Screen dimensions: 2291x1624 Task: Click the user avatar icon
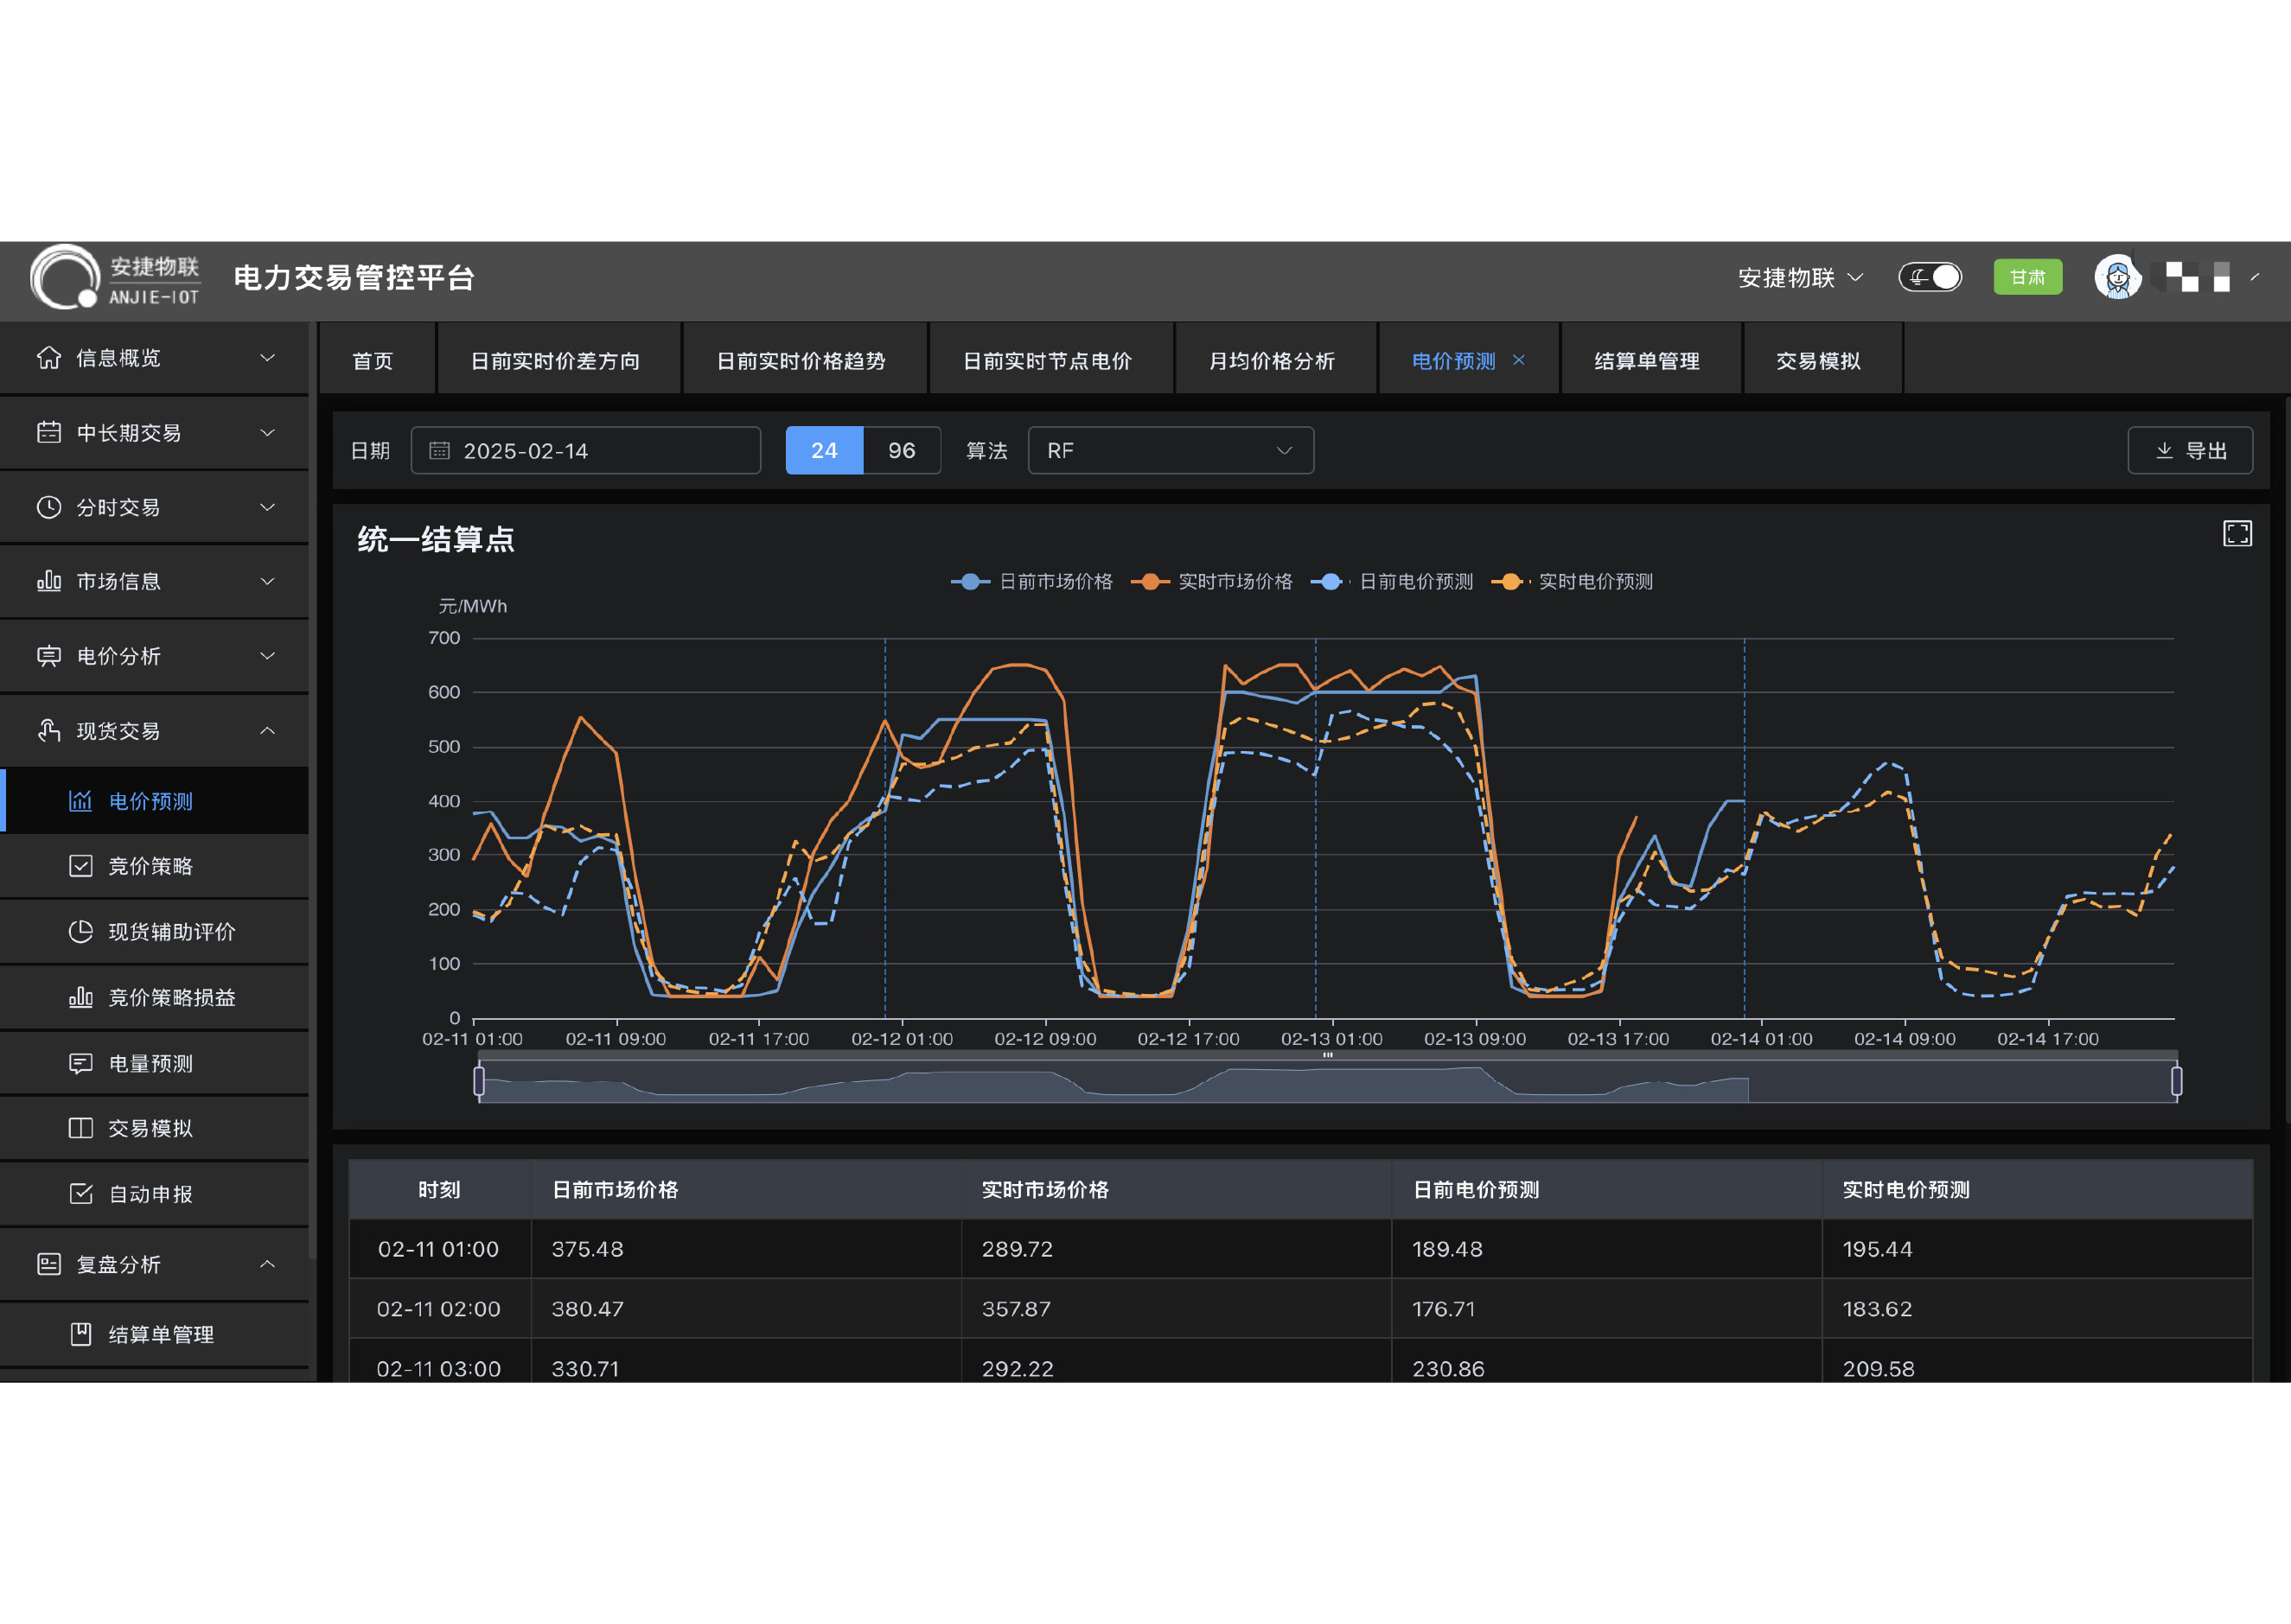(x=2116, y=277)
